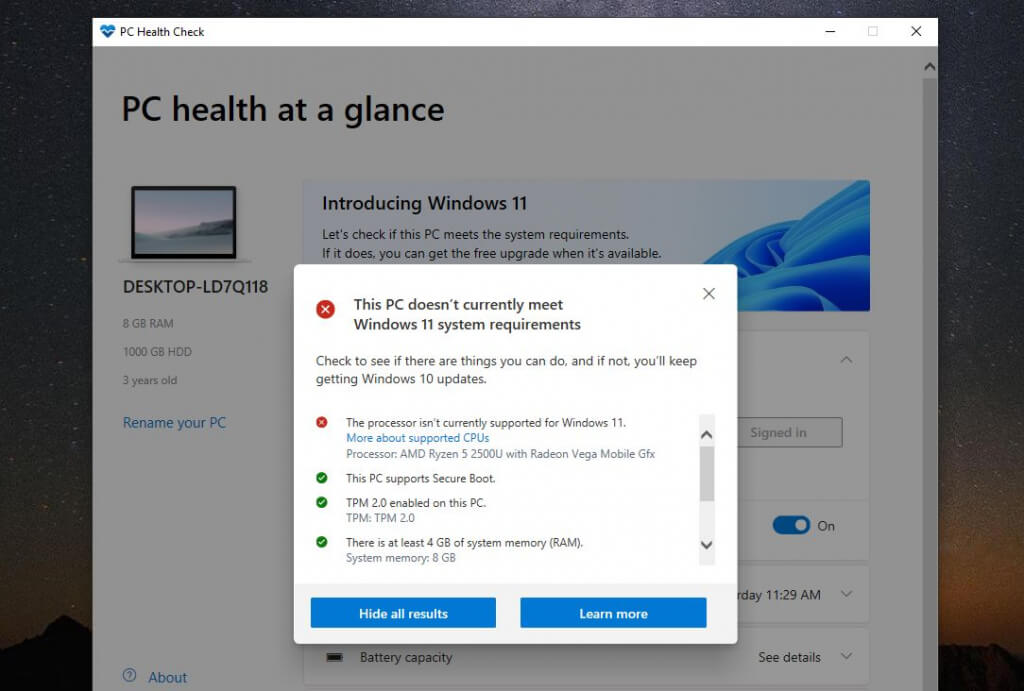The height and width of the screenshot is (691, 1024).
Task: Click the 3 years old text
Action: pos(150,380)
